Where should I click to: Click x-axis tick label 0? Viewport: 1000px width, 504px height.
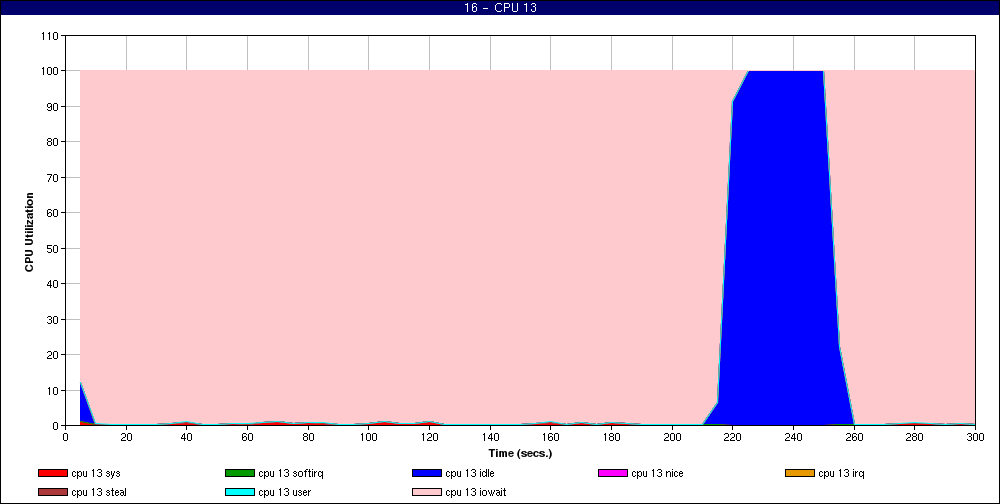click(66, 437)
